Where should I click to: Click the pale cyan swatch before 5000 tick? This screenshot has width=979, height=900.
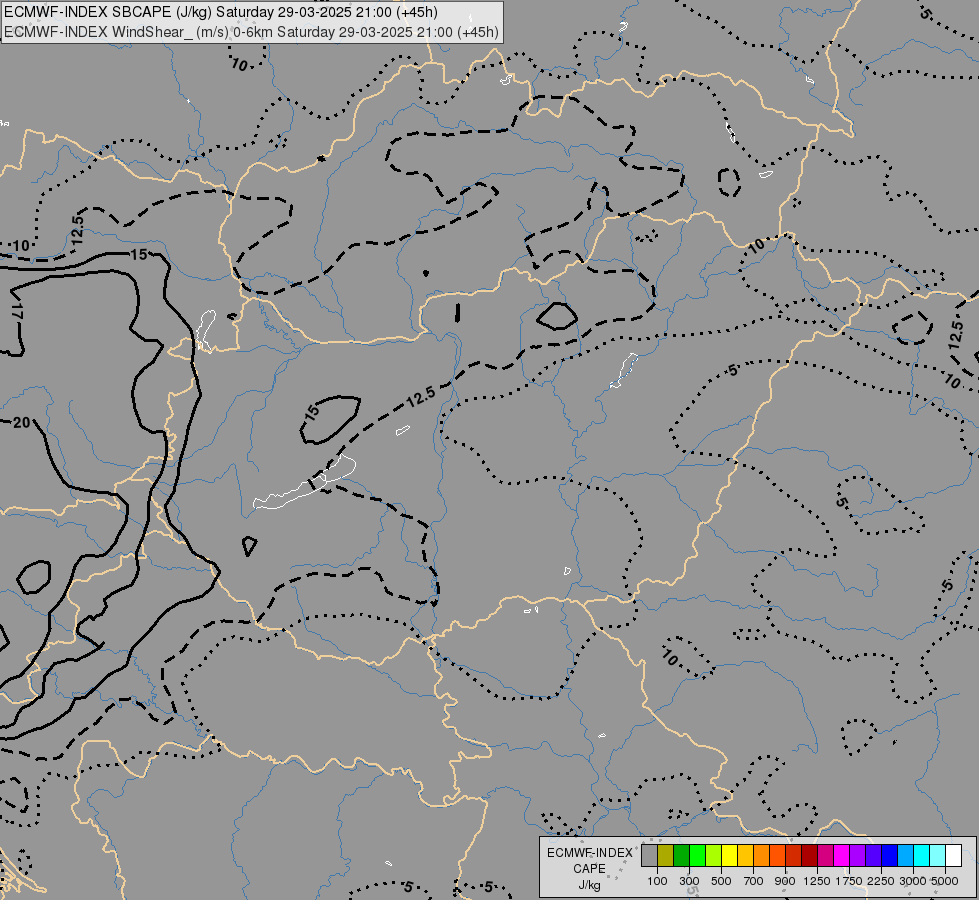[938, 855]
